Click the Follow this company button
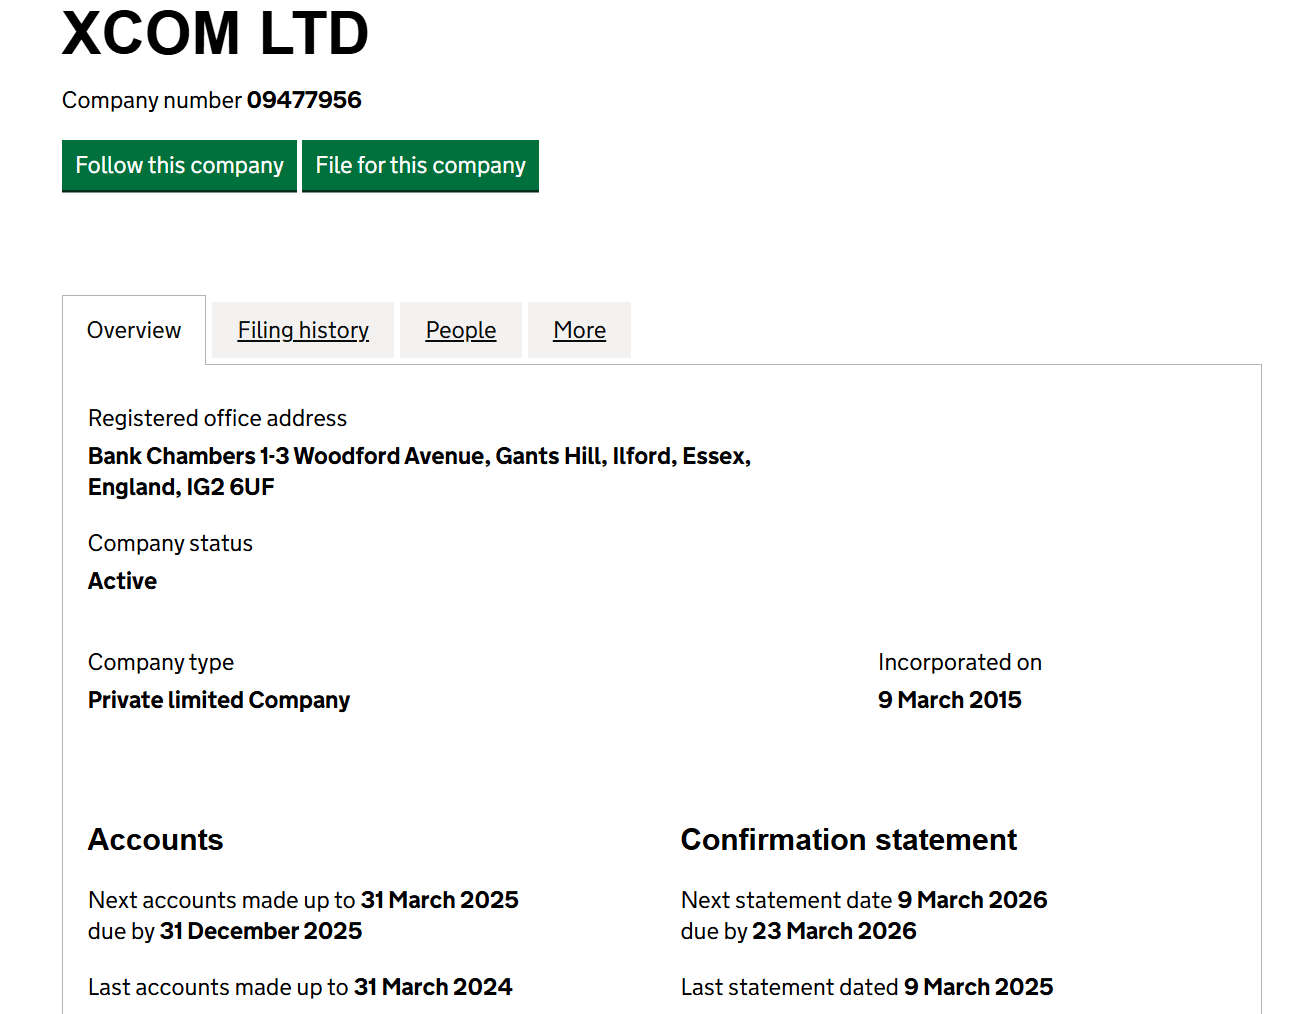The width and height of the screenshot is (1302, 1014). (x=179, y=165)
